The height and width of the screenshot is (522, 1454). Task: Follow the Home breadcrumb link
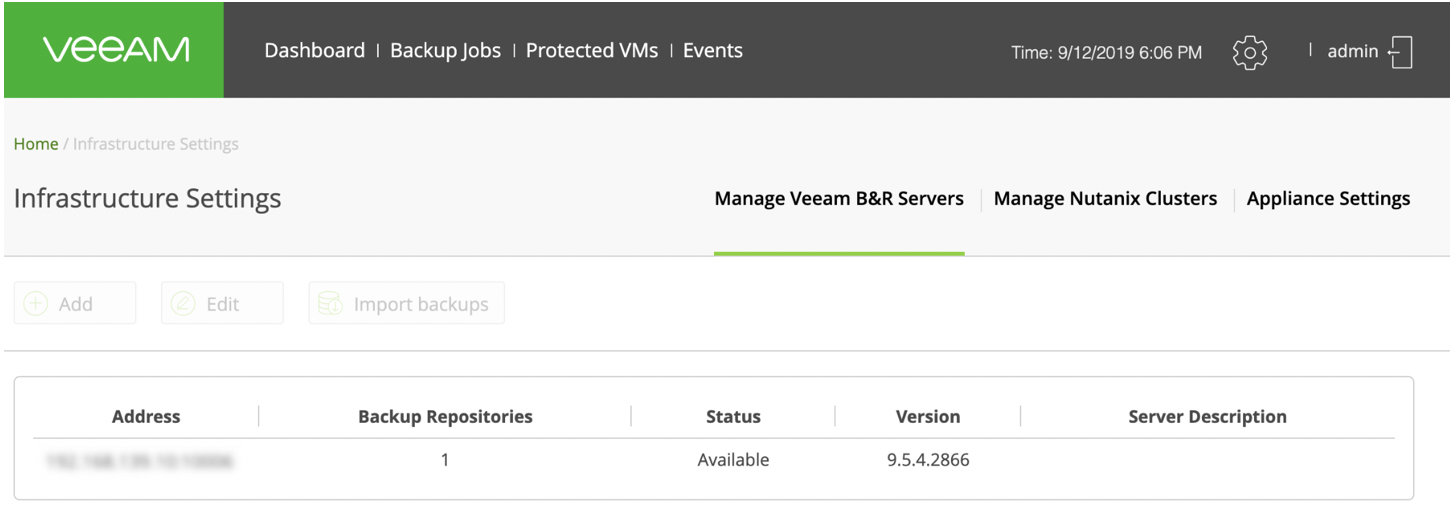[36, 144]
